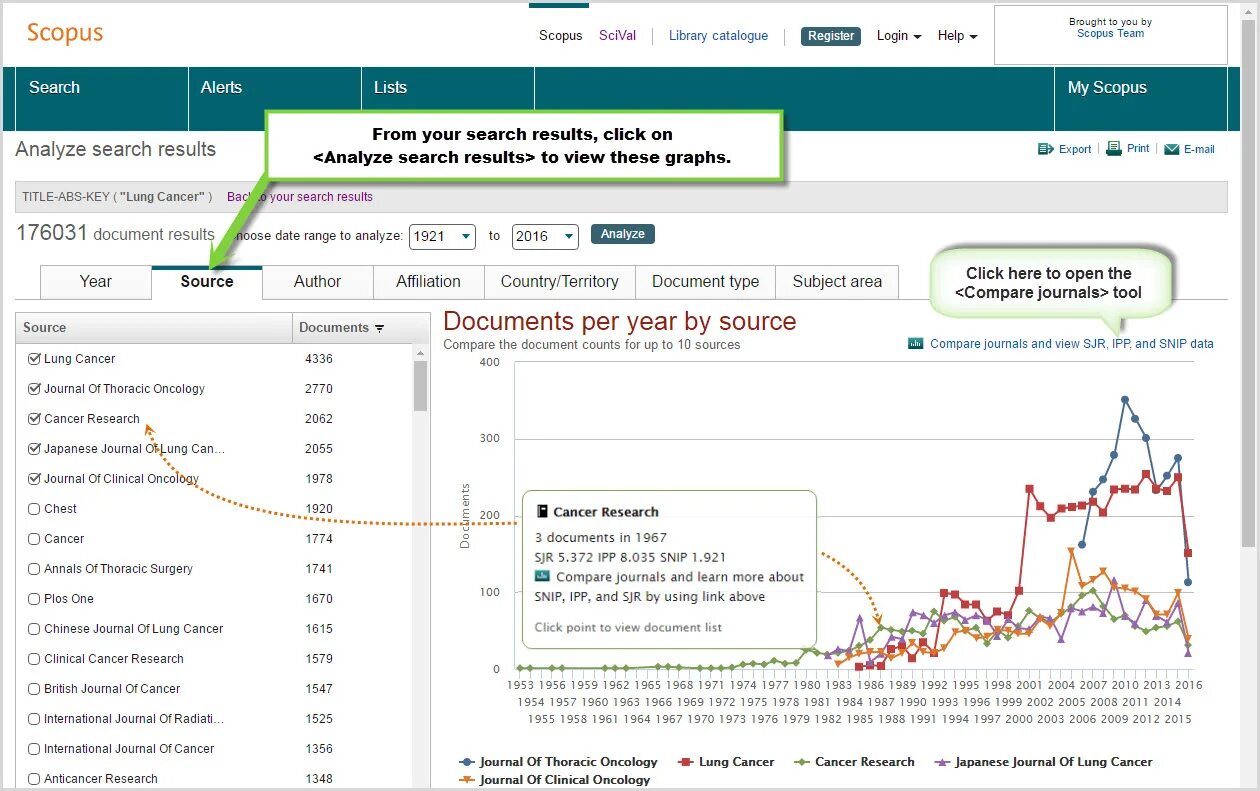
Task: Click the Lung Cancer red legend marker
Action: click(x=686, y=762)
